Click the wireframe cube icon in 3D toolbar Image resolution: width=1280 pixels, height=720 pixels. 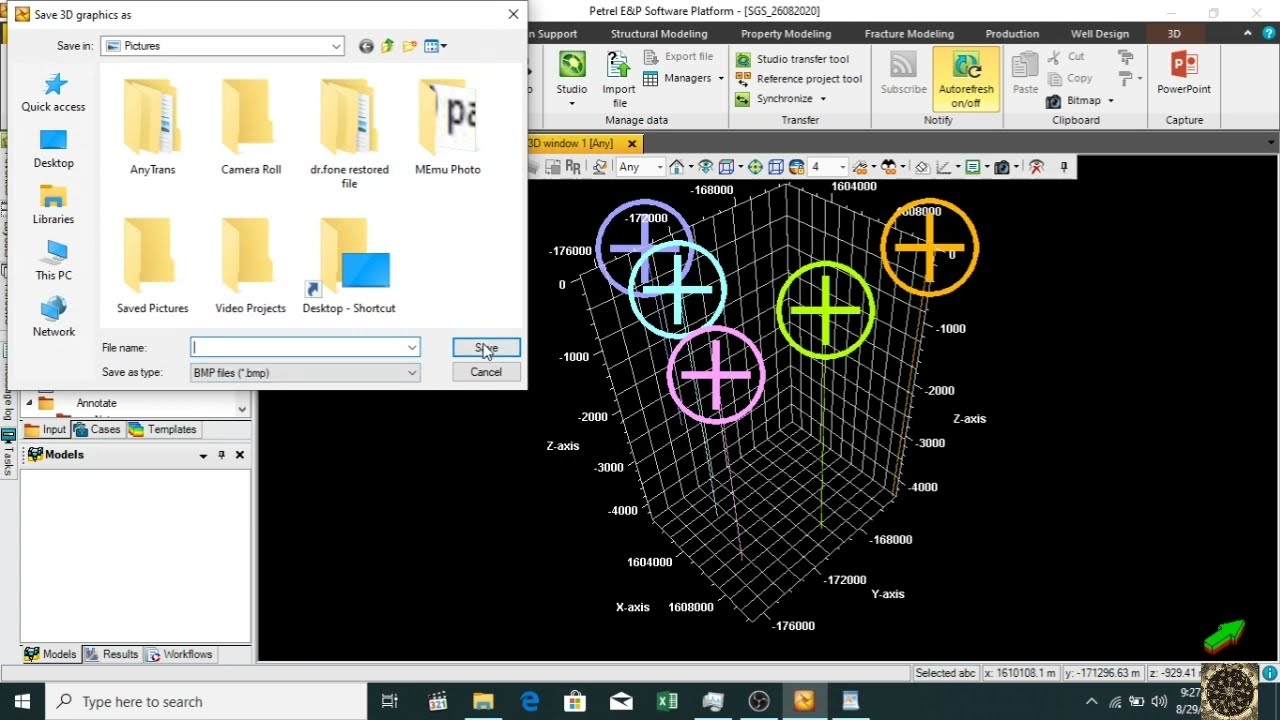[x=776, y=167]
